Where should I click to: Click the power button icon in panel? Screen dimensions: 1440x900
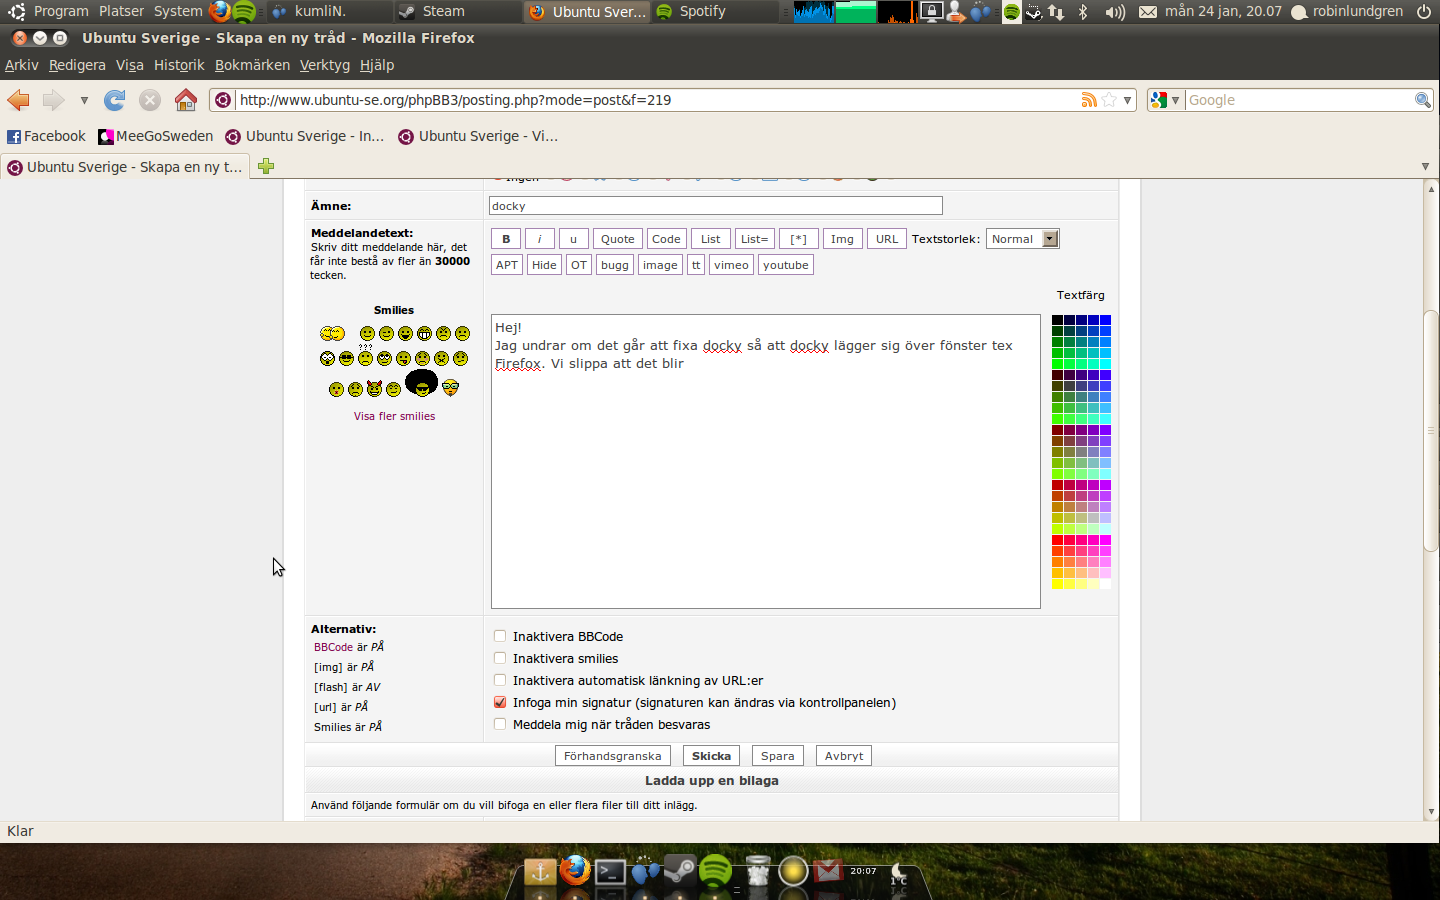coord(1424,12)
